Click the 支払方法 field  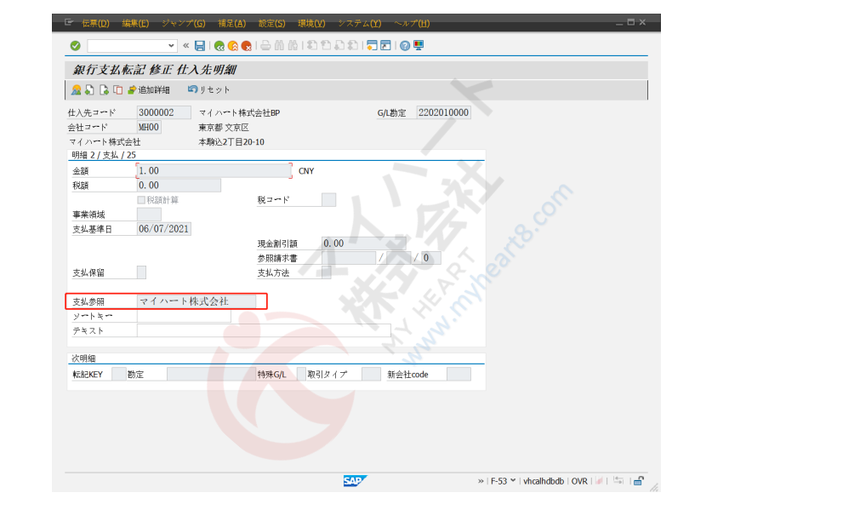point(326,273)
